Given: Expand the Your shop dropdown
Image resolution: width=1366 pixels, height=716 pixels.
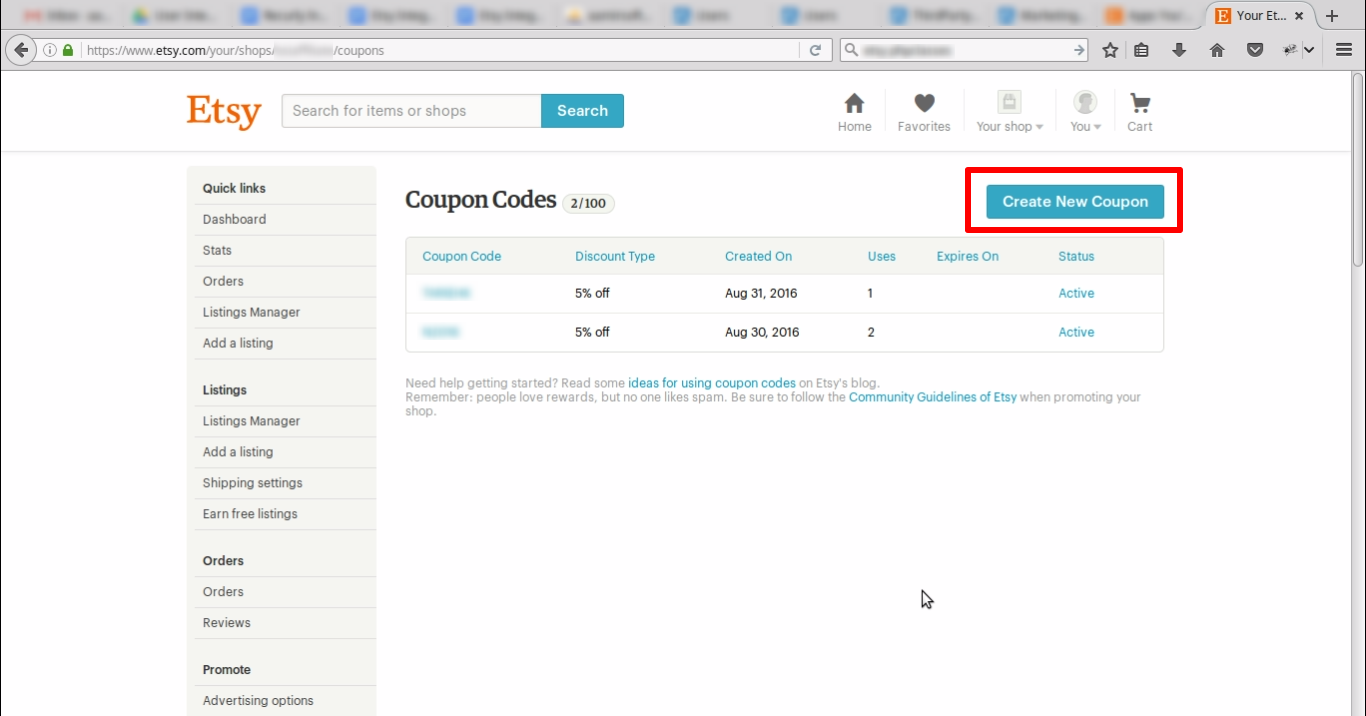Looking at the screenshot, I should (x=1009, y=112).
